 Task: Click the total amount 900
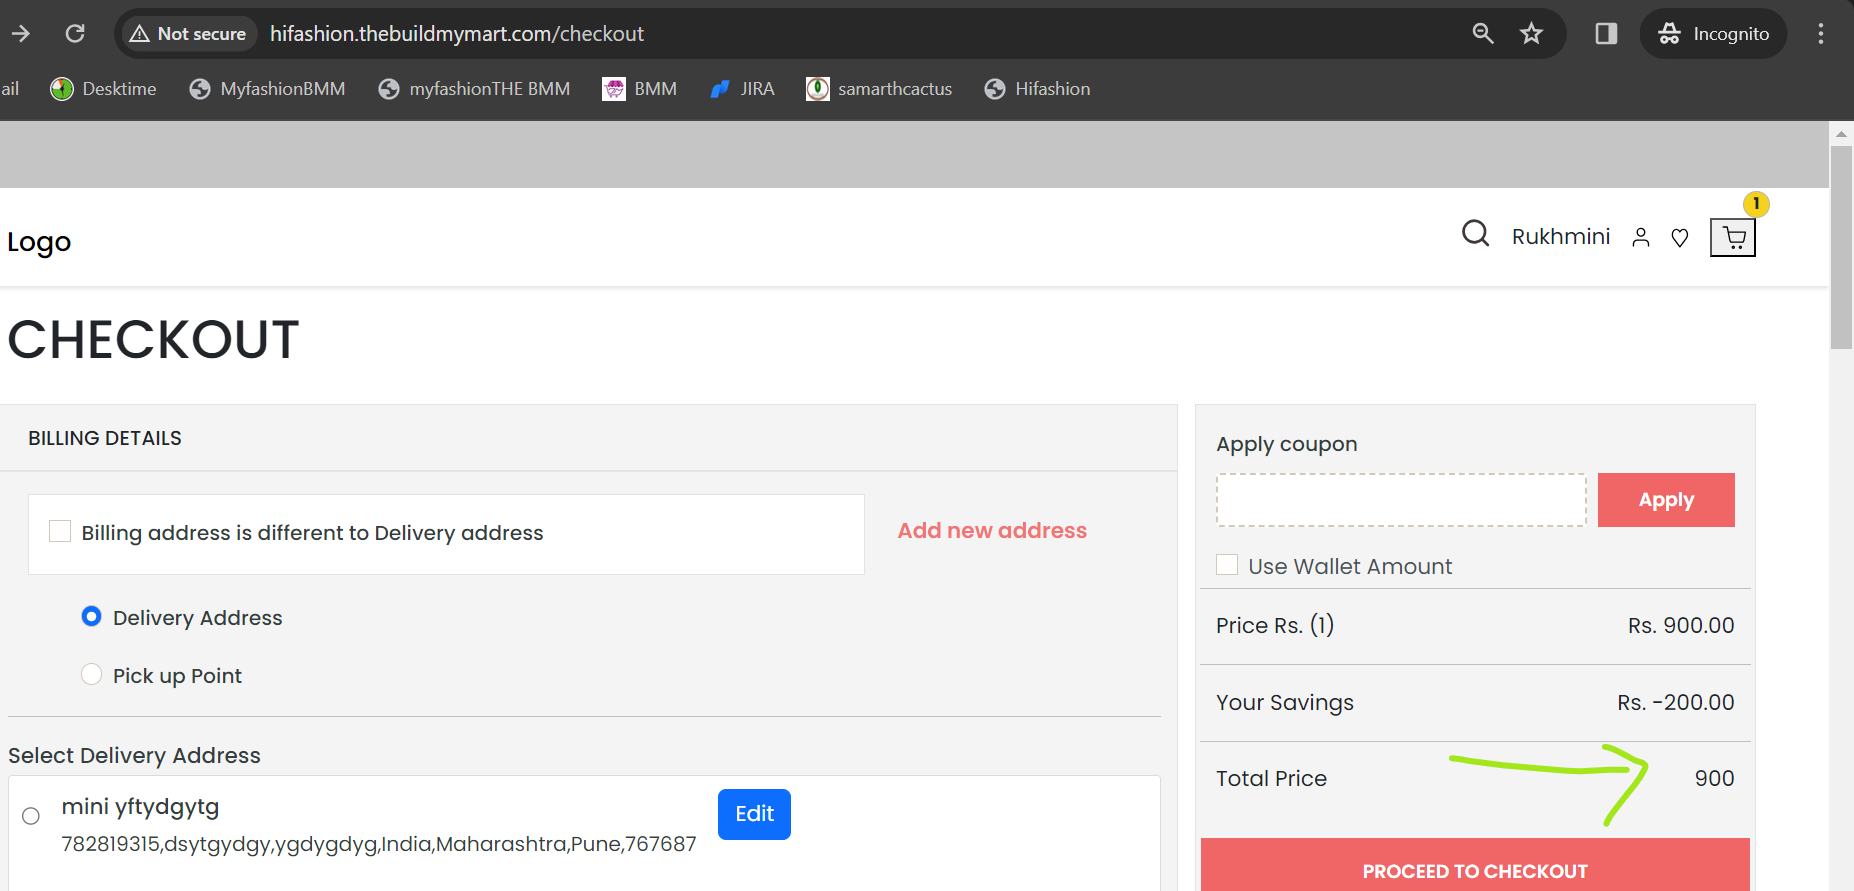tap(1714, 779)
